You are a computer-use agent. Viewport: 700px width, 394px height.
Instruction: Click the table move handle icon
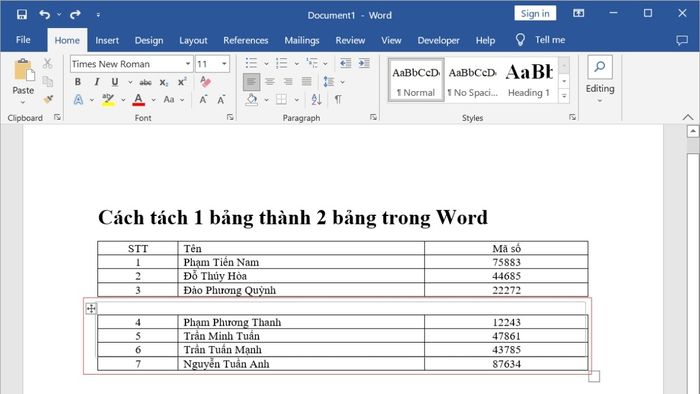(91, 308)
